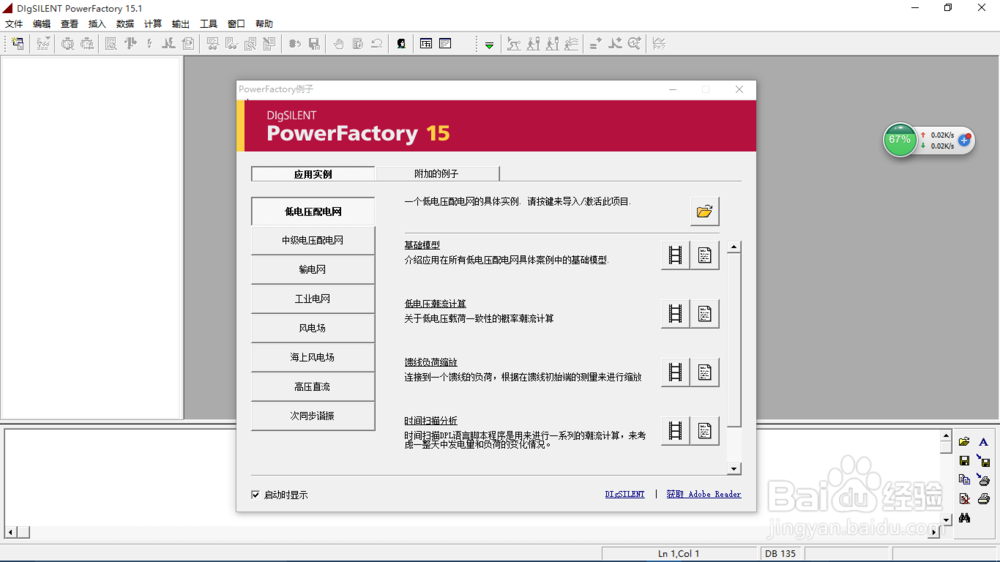Select the 工业电网 category button
Image resolution: width=1000 pixels, height=562 pixels.
click(313, 299)
